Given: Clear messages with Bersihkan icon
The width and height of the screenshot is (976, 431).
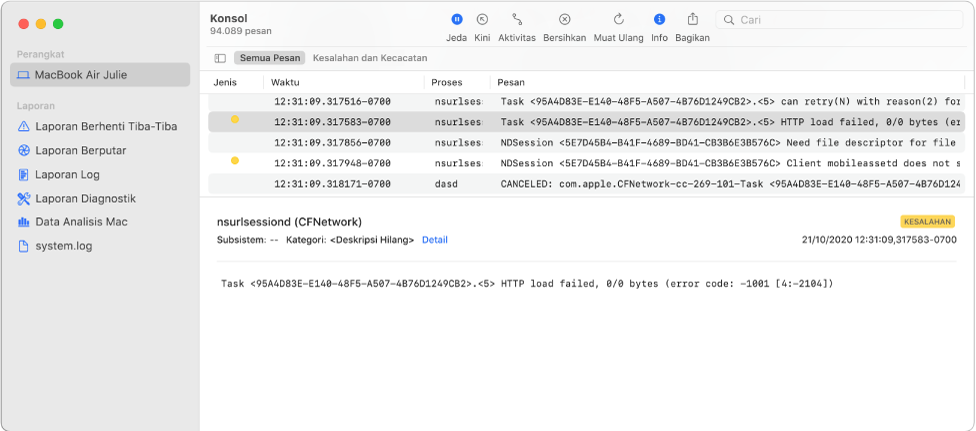Looking at the screenshot, I should pos(564,19).
